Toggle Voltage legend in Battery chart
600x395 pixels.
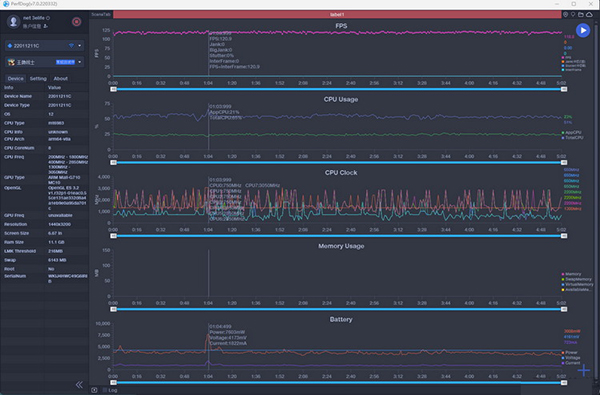coord(572,357)
